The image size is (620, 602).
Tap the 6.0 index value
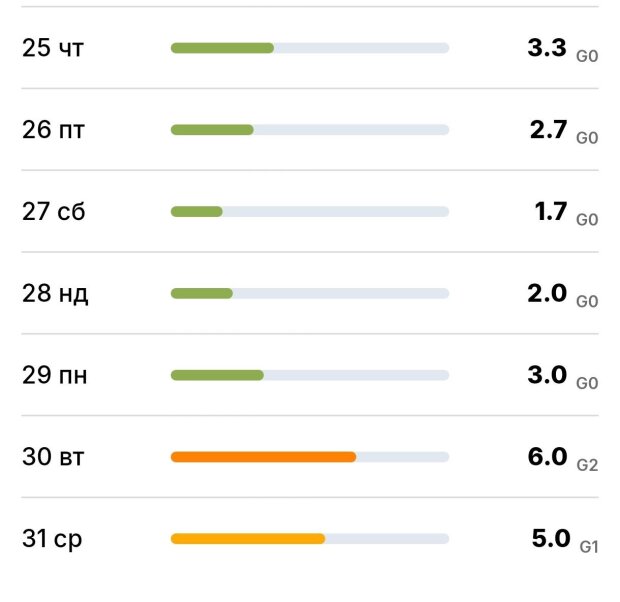pos(547,457)
